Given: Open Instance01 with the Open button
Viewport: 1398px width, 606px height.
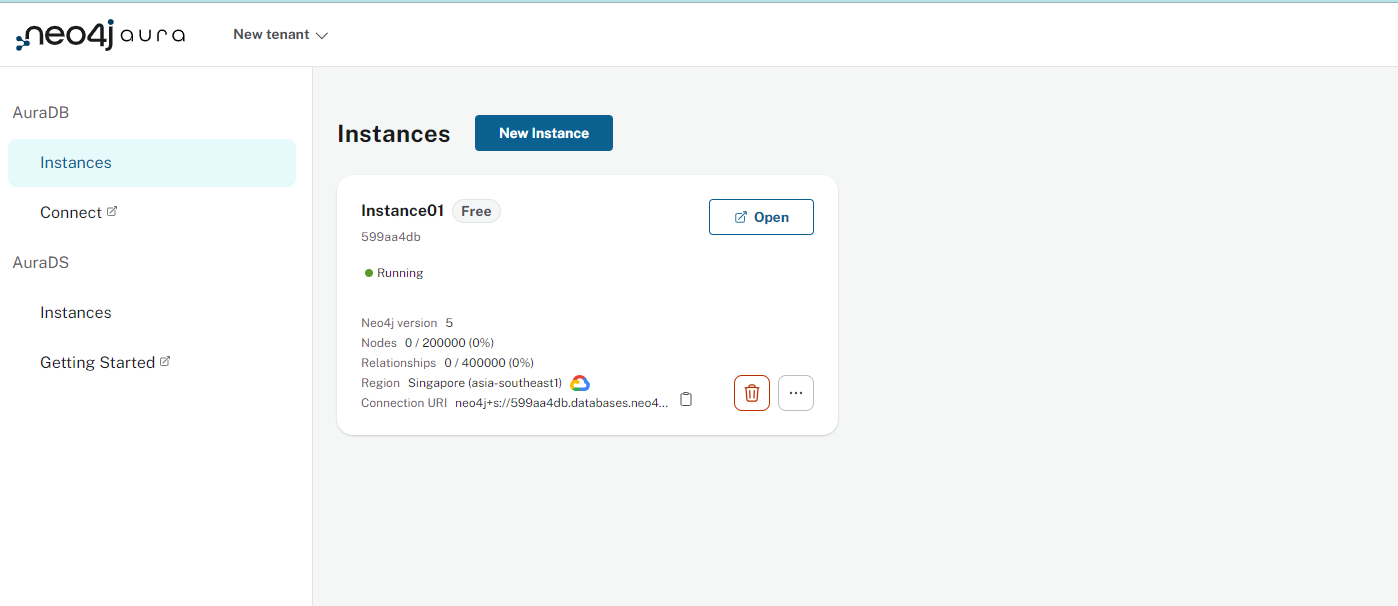Looking at the screenshot, I should pos(761,216).
